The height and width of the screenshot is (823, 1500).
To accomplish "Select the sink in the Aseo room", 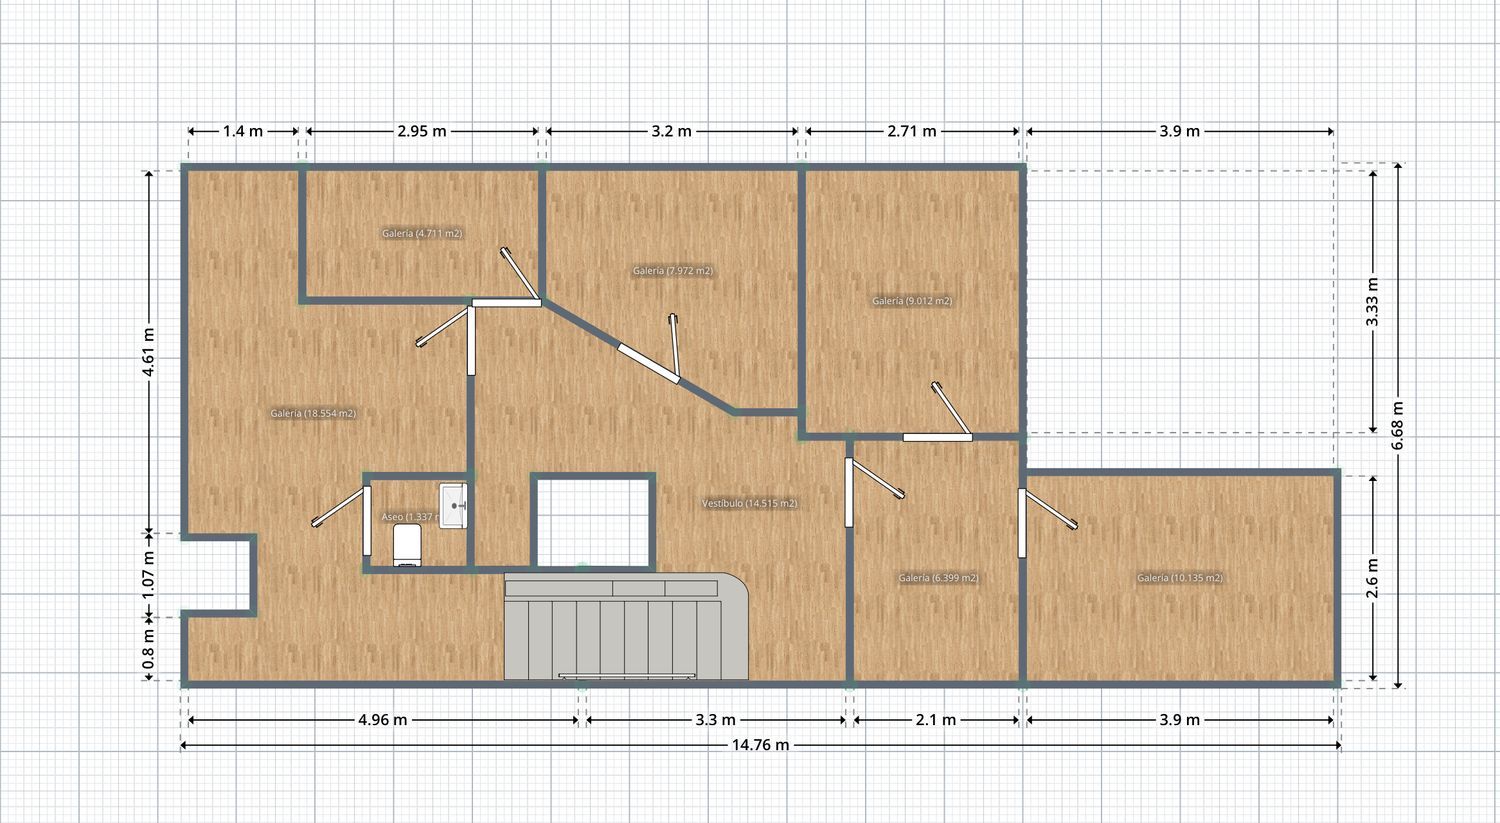I will point(453,505).
